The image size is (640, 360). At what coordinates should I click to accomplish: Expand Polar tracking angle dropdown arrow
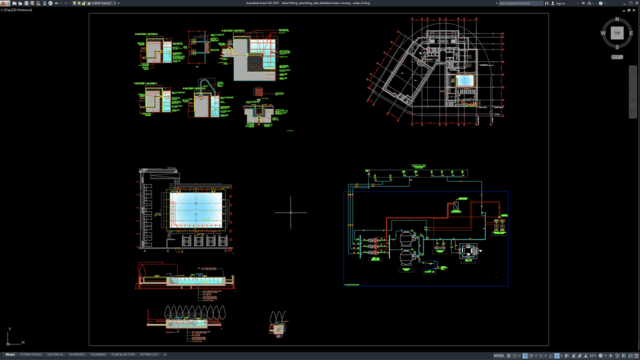tap(536, 356)
